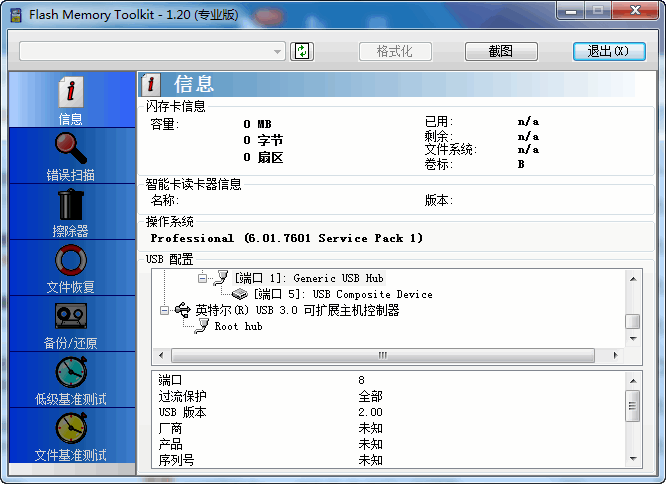Click the 过流保护 row in details list
Viewport: 666px width, 484px height.
point(388,396)
